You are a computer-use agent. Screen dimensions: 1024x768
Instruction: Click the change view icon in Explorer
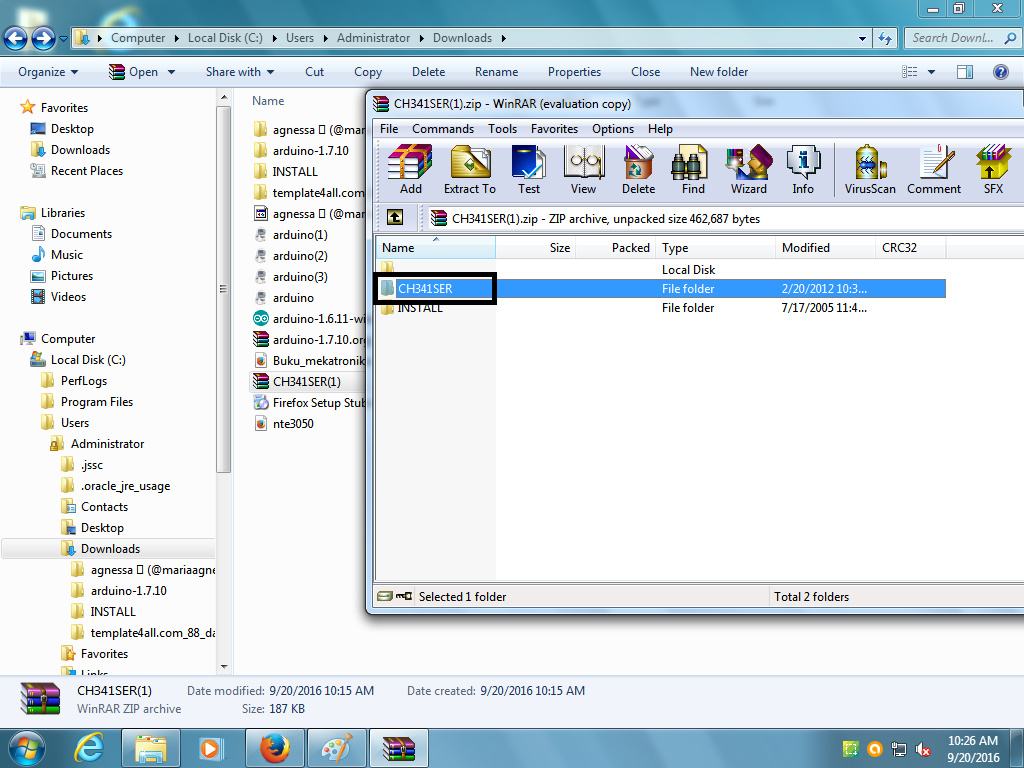tap(910, 72)
